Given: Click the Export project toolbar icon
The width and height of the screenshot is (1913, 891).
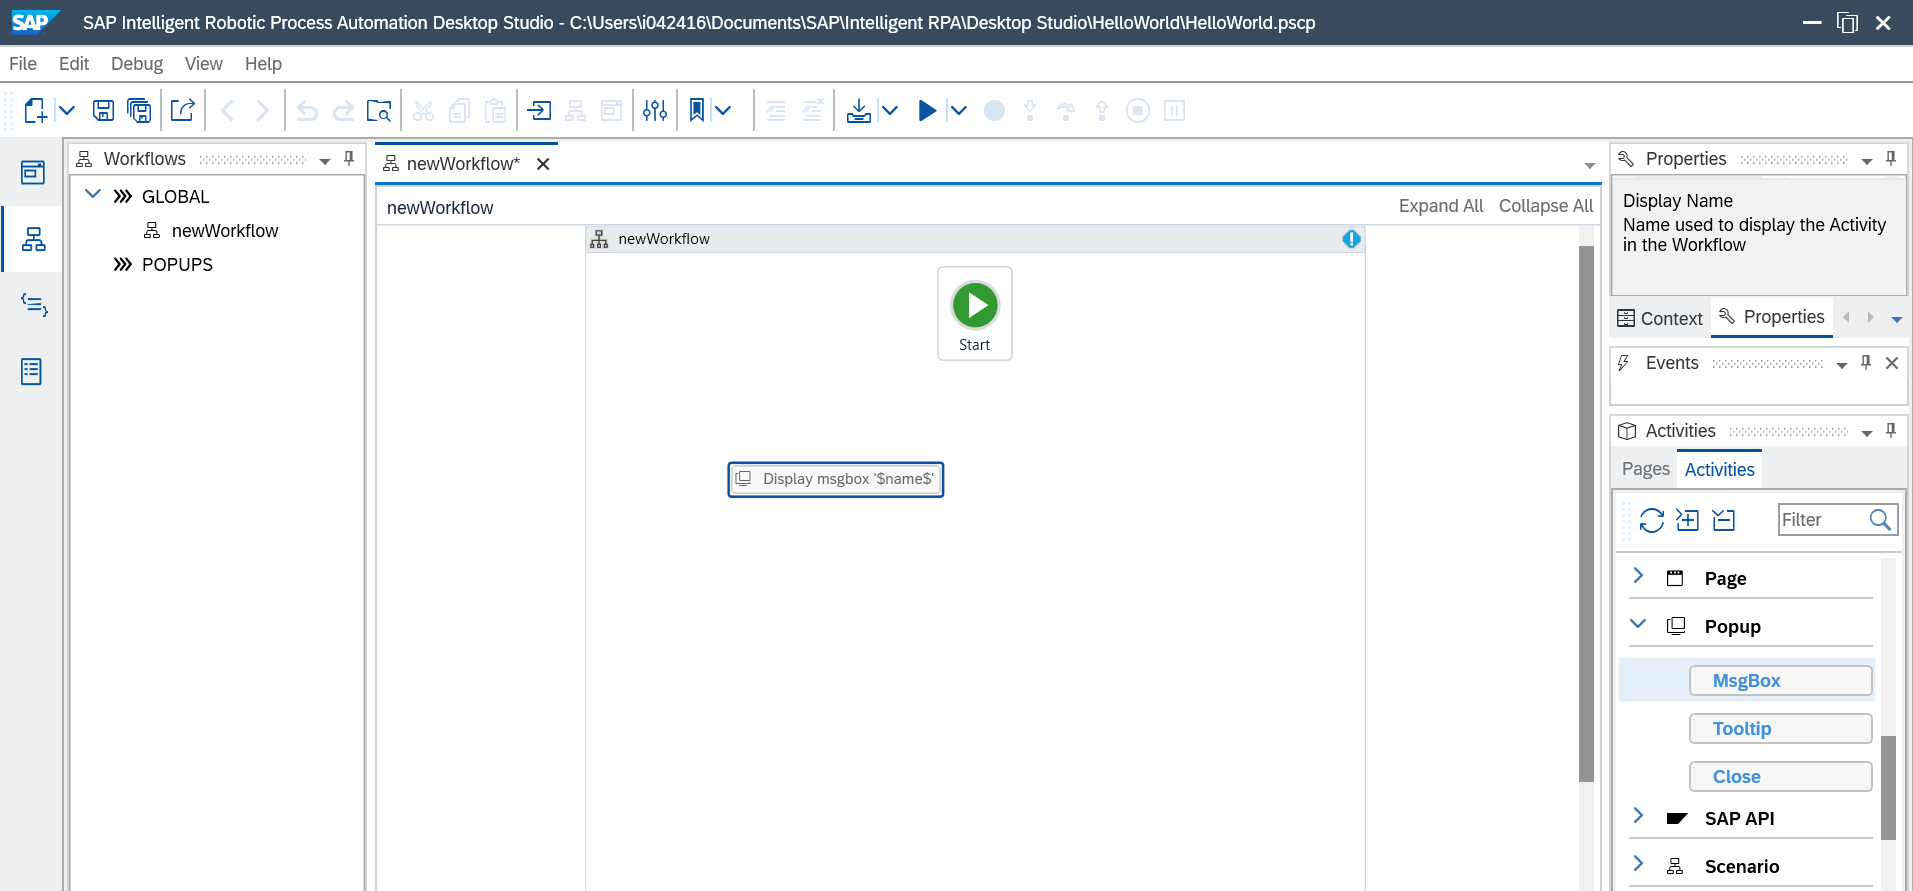Looking at the screenshot, I should click(182, 110).
